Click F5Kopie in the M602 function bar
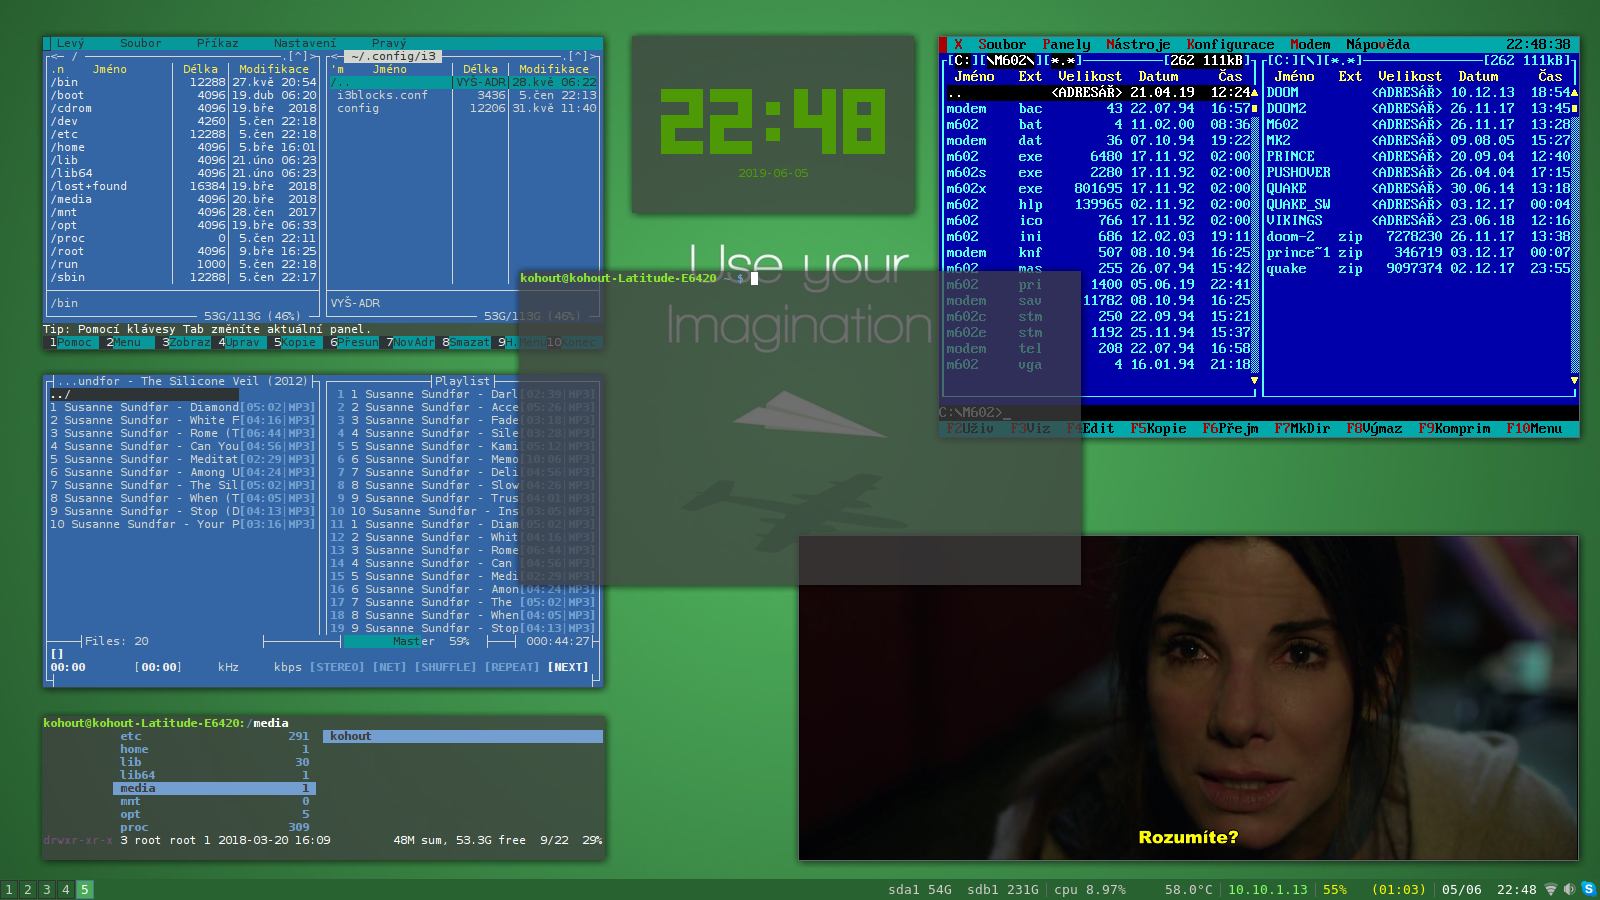This screenshot has height=900, width=1600. (1158, 428)
